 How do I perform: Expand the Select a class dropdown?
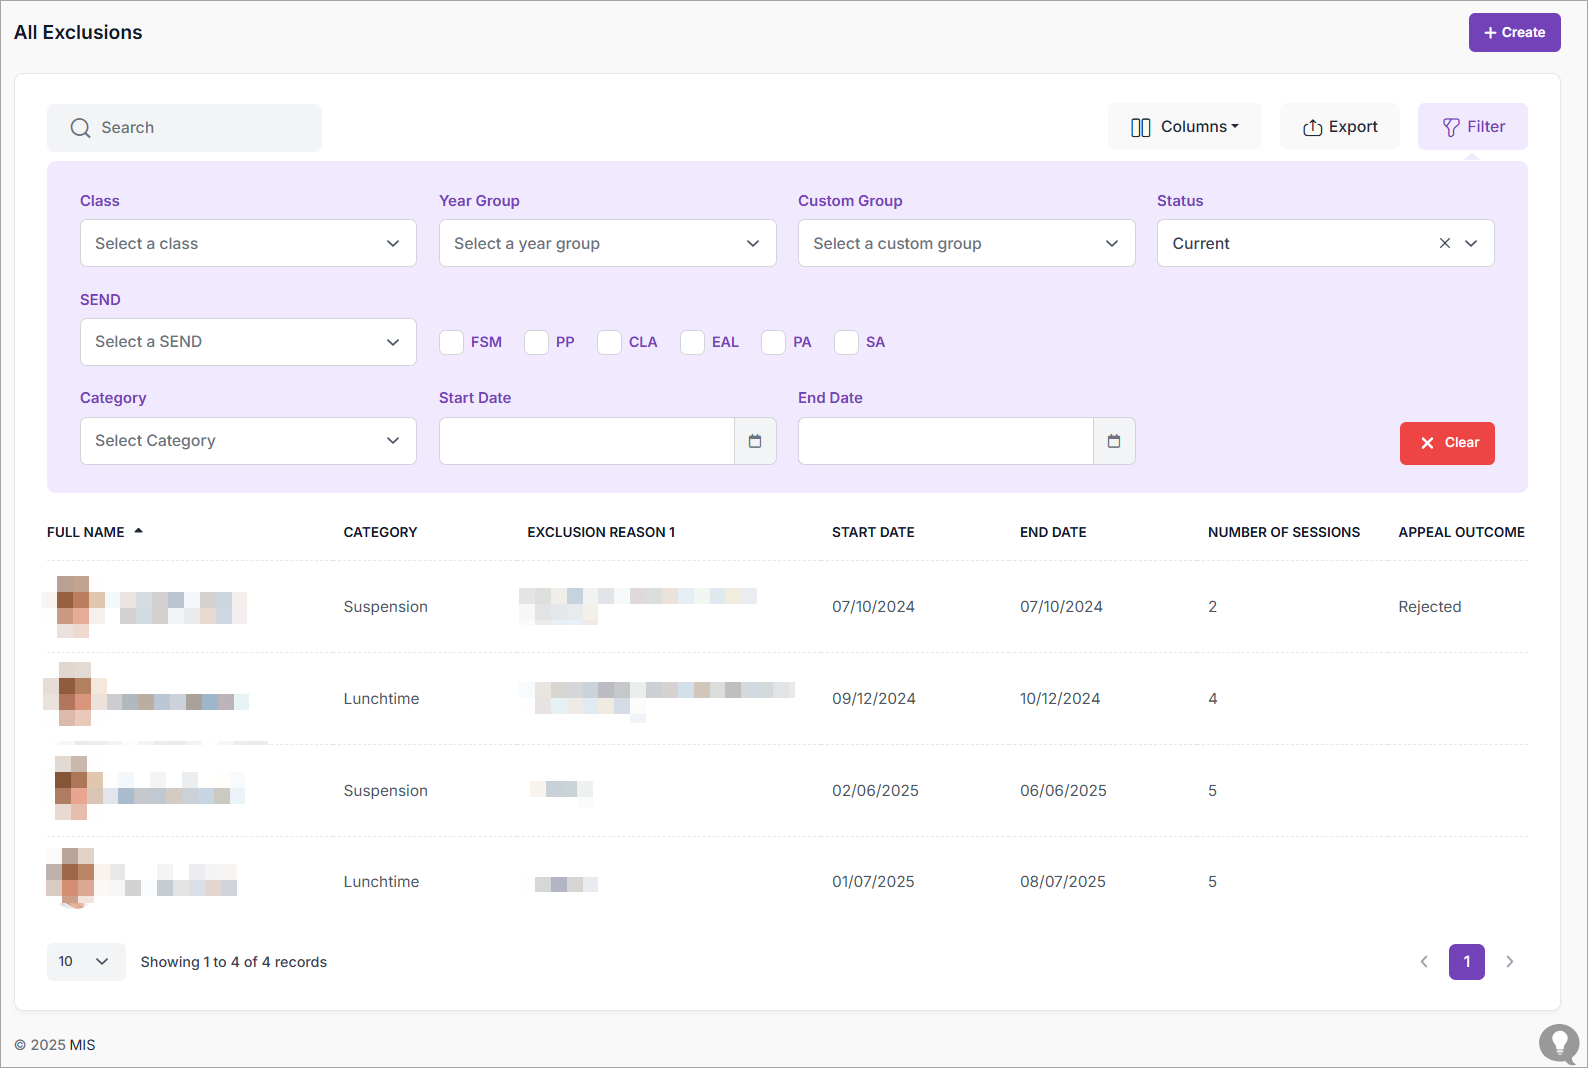pos(248,243)
